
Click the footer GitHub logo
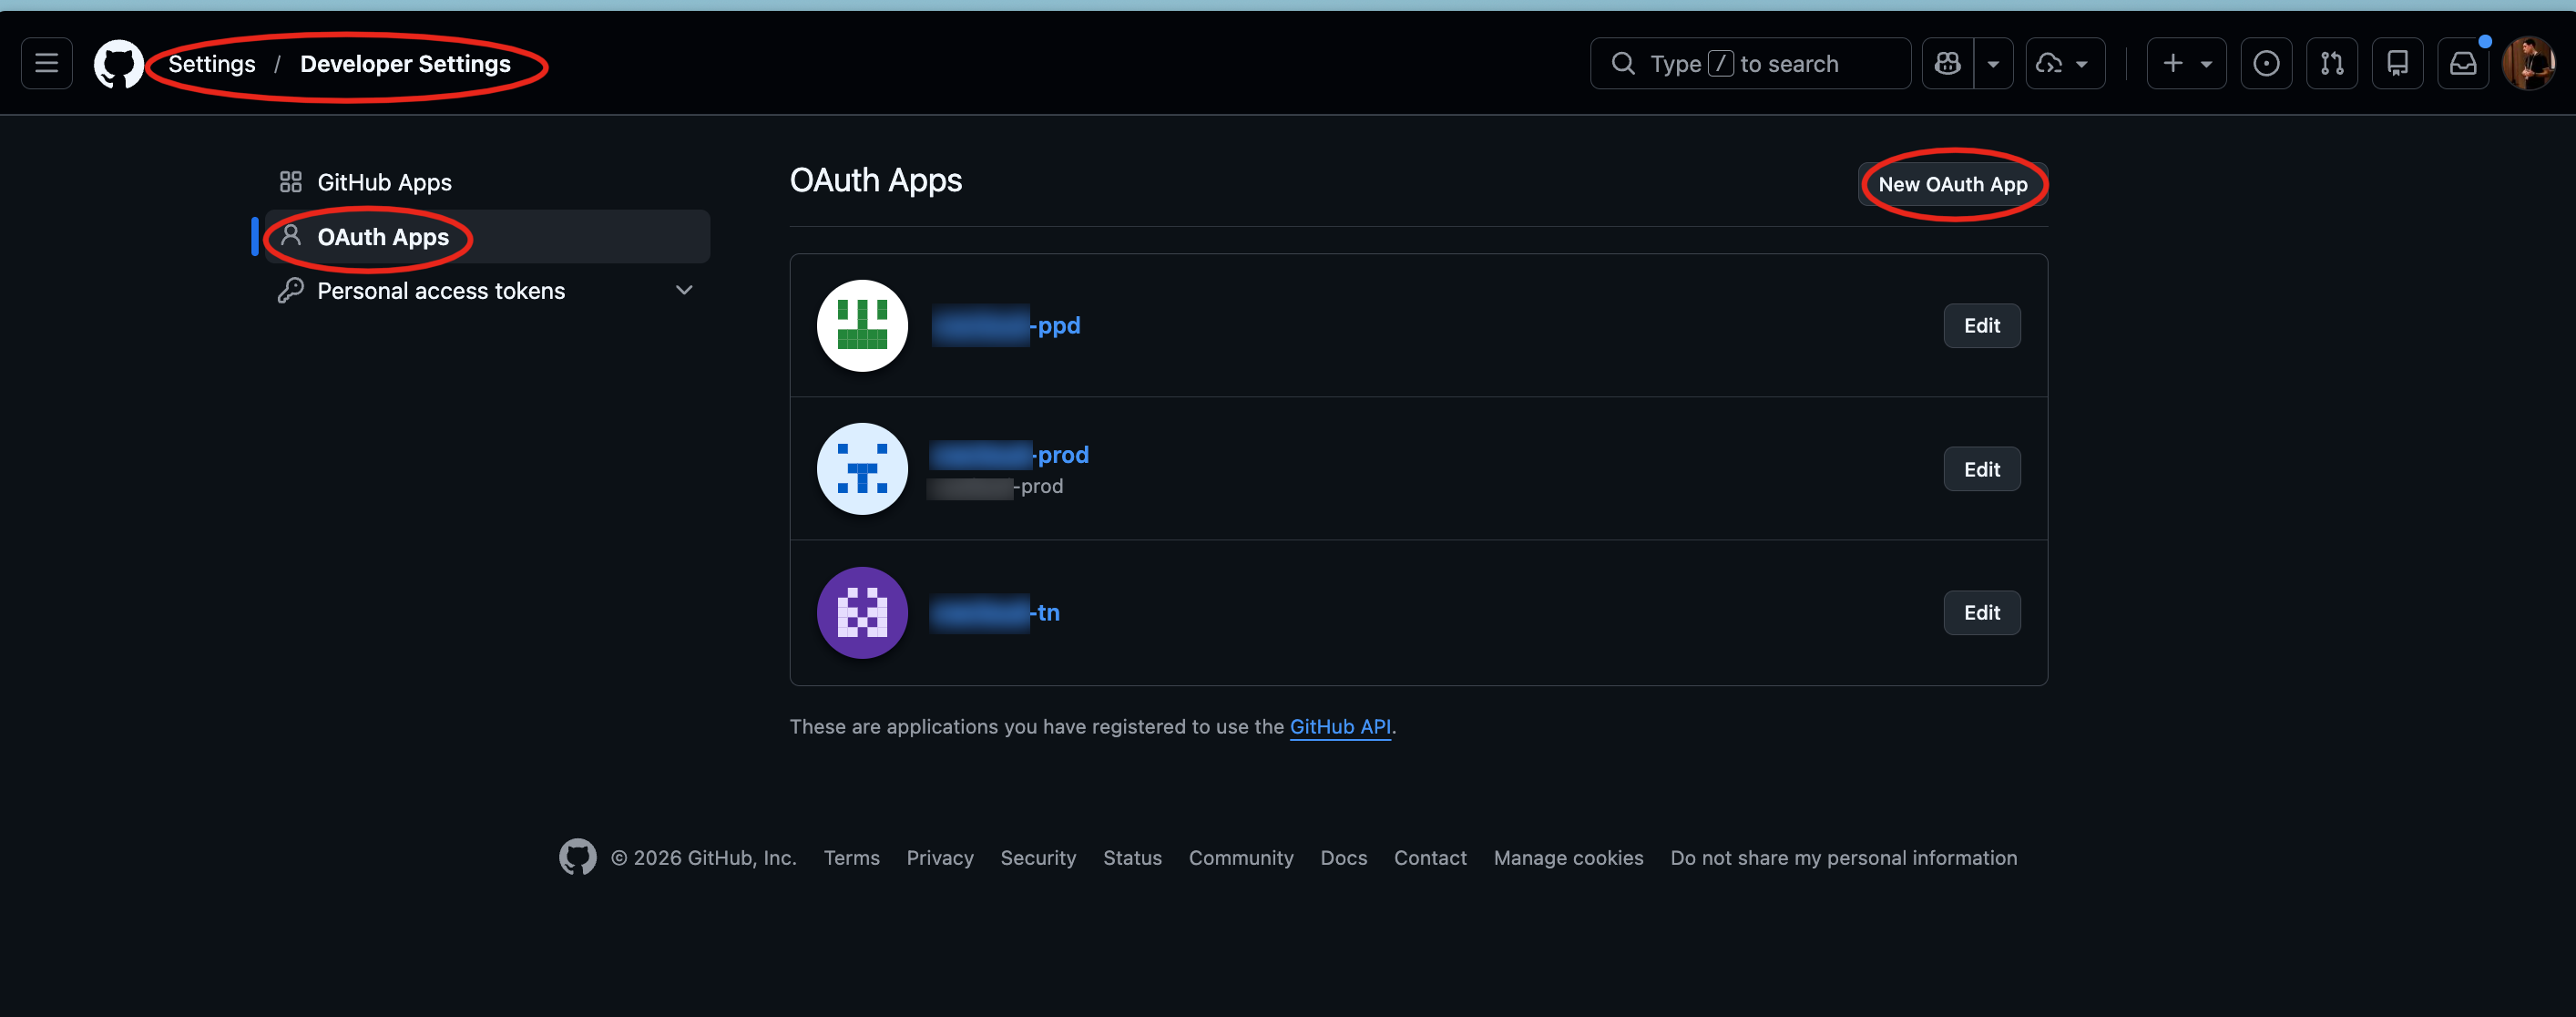coord(577,858)
